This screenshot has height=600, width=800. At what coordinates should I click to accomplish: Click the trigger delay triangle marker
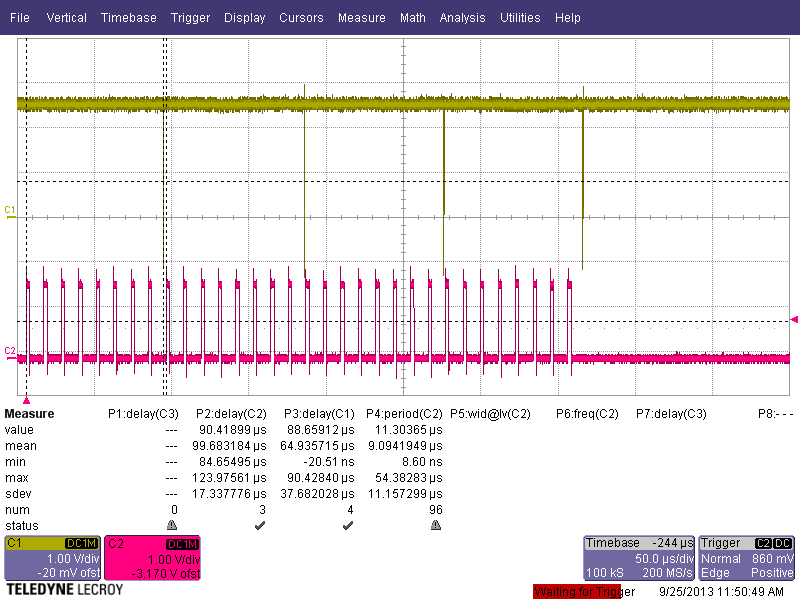26,400
